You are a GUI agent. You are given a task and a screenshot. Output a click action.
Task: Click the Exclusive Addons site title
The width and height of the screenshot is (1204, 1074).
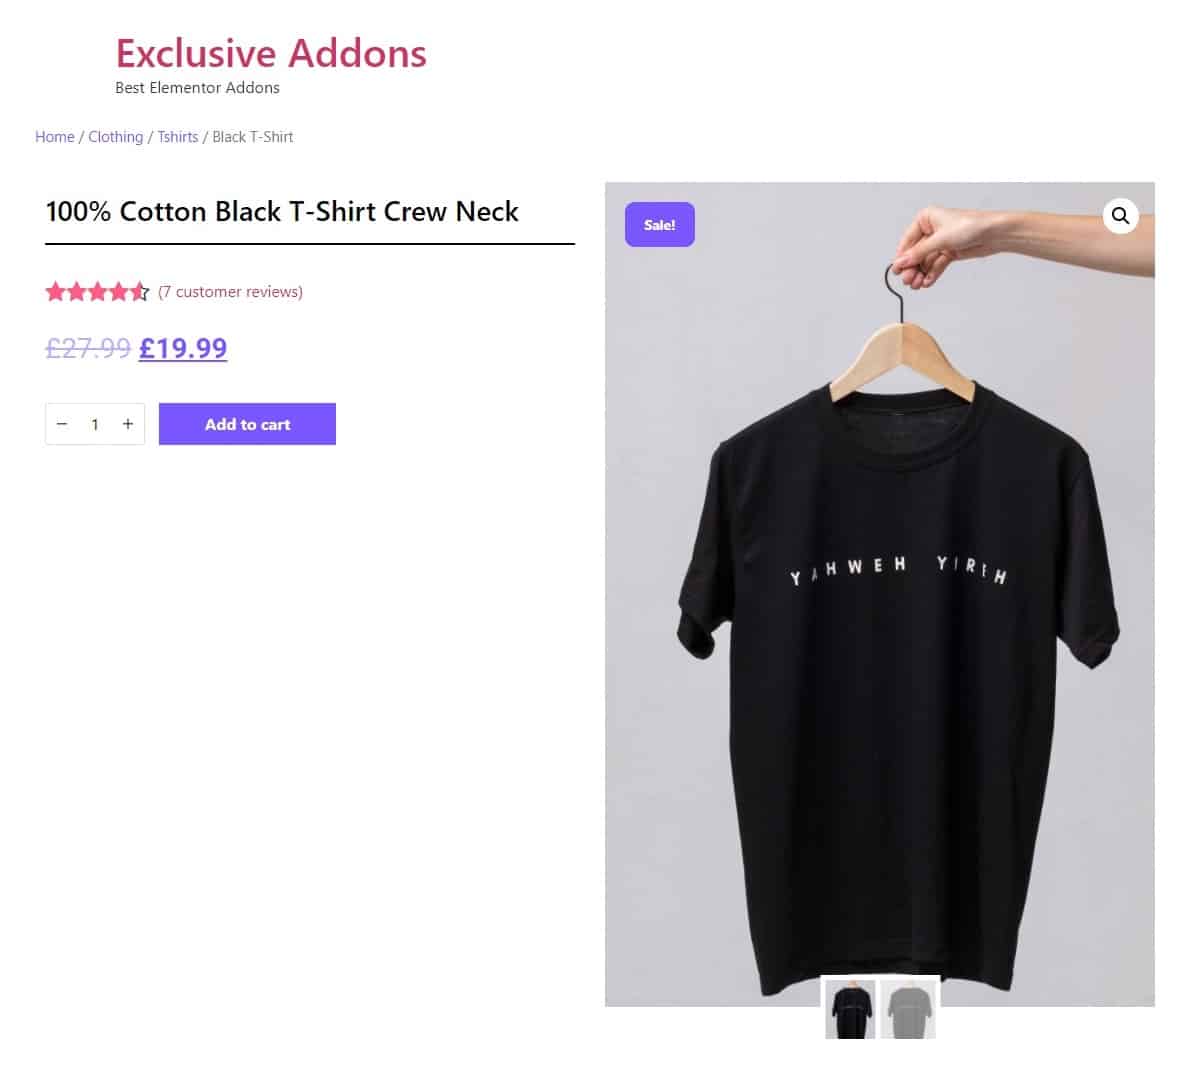[271, 53]
